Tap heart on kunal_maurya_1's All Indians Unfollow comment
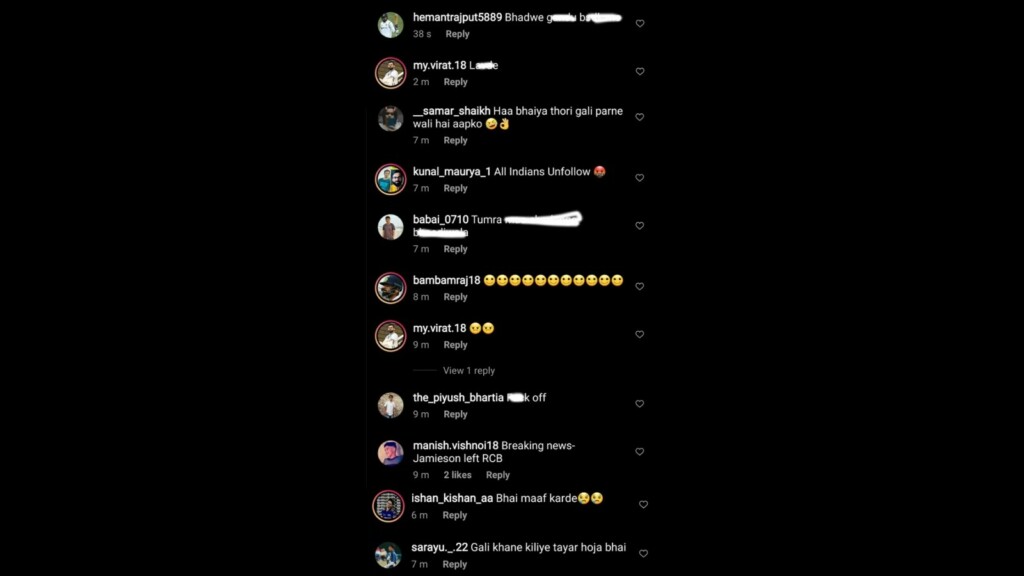The width and height of the screenshot is (1024, 576). (x=639, y=178)
